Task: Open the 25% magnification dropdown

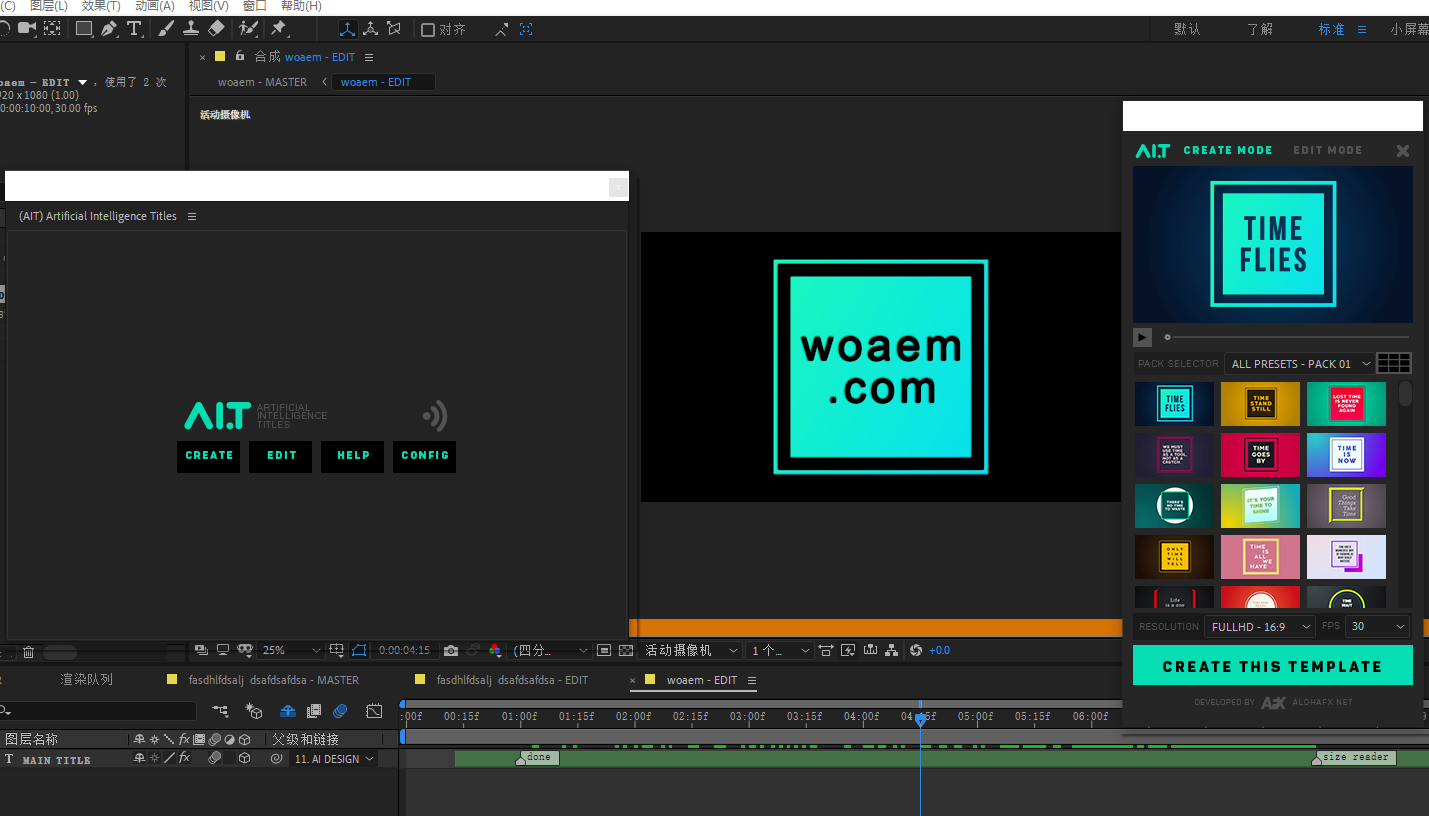Action: tap(291, 650)
